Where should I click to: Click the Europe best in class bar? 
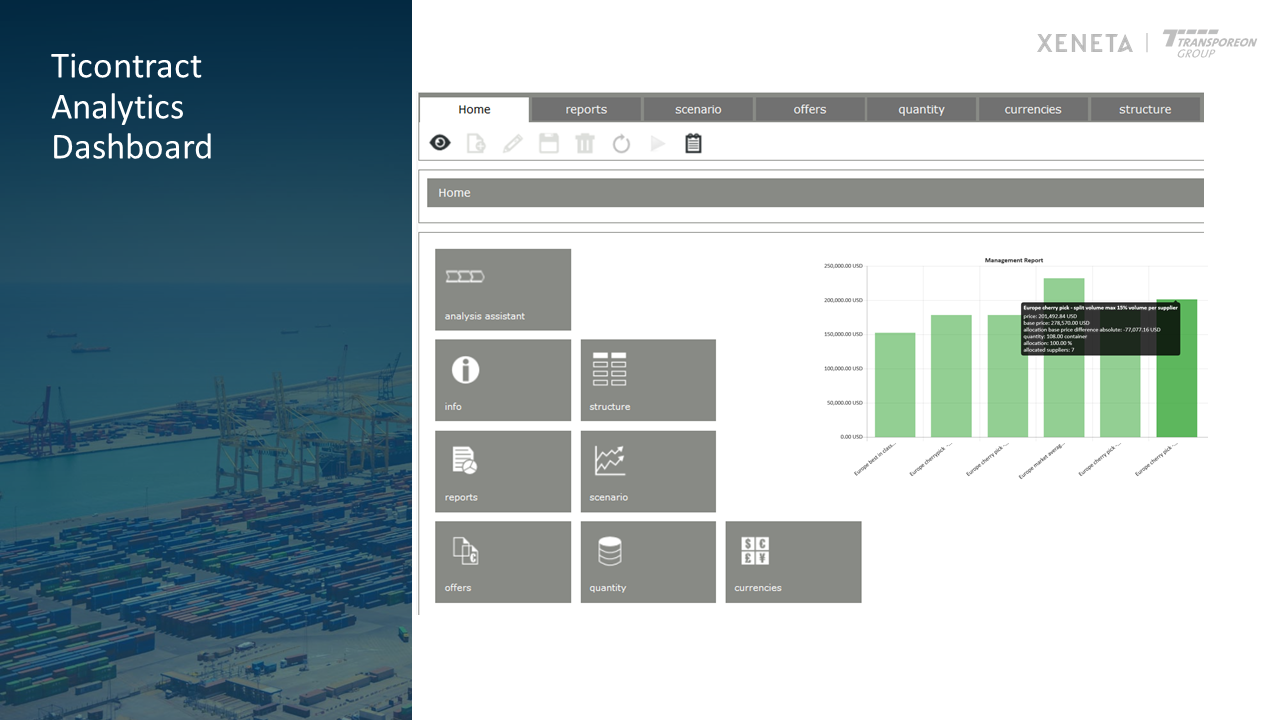895,385
